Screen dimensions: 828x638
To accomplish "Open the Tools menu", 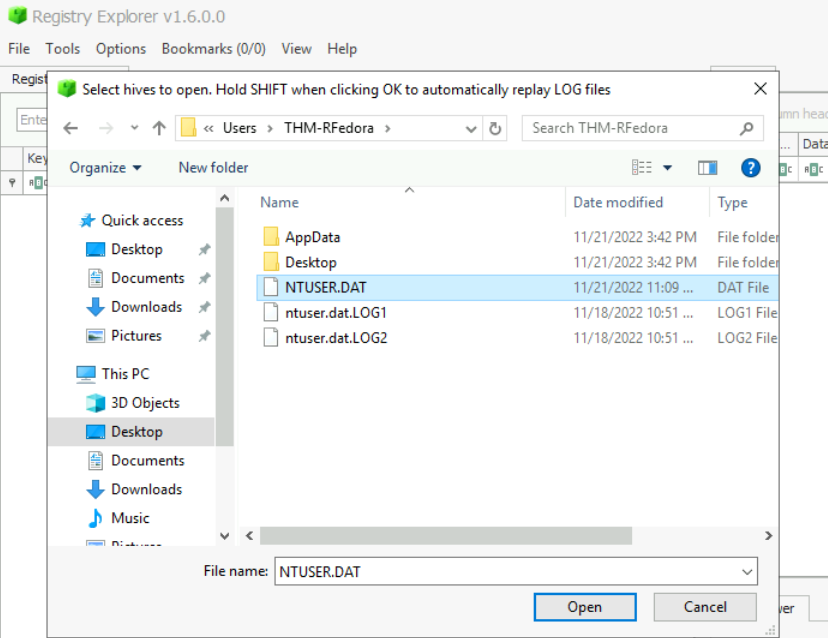I will pyautogui.click(x=62, y=48).
